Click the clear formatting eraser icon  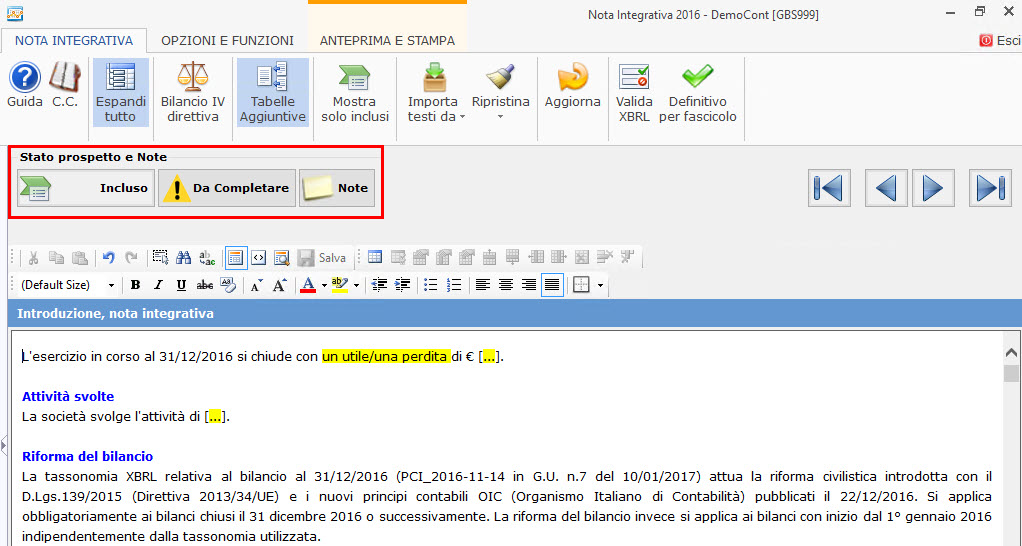click(227, 285)
